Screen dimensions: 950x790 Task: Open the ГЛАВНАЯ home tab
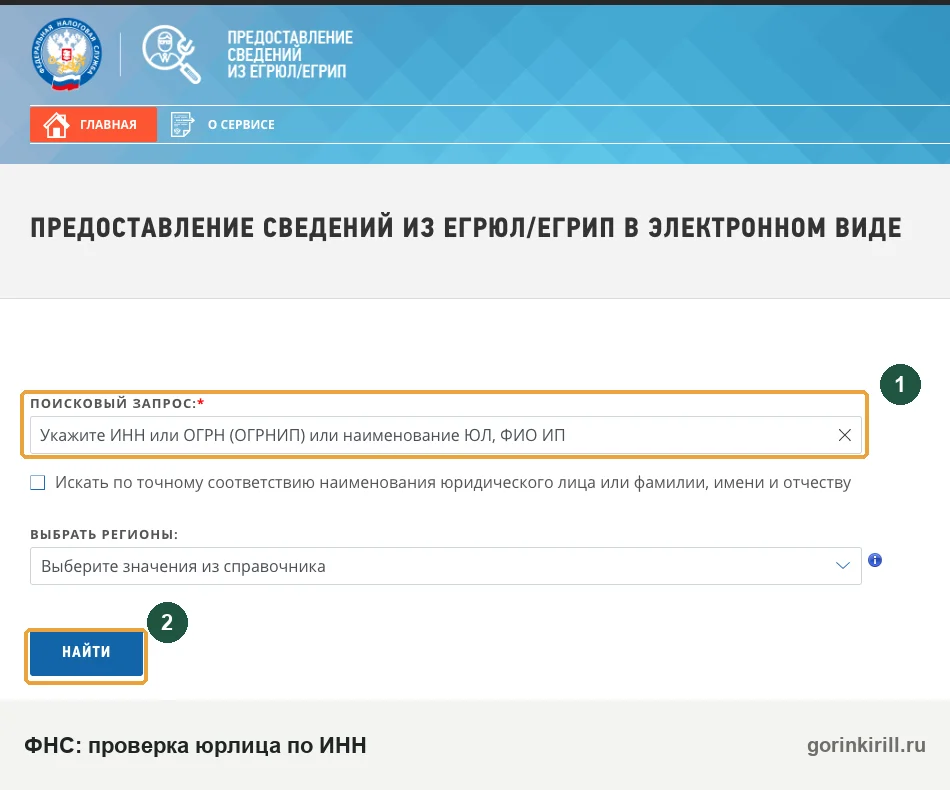(93, 124)
